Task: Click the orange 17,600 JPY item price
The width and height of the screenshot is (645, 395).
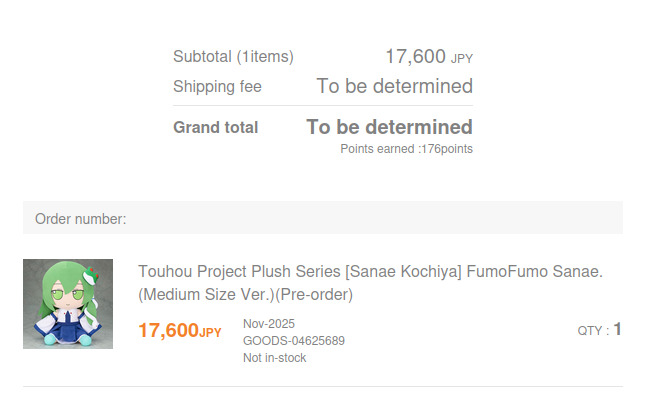Action: (x=180, y=330)
